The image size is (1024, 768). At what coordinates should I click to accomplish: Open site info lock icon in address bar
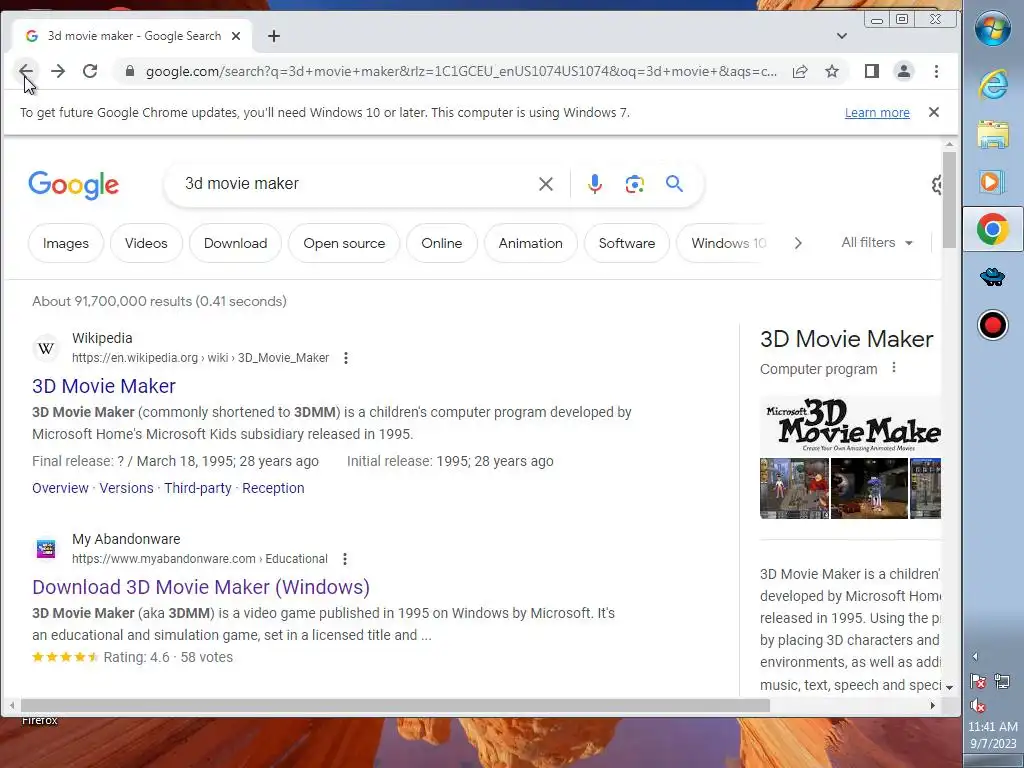tap(130, 71)
